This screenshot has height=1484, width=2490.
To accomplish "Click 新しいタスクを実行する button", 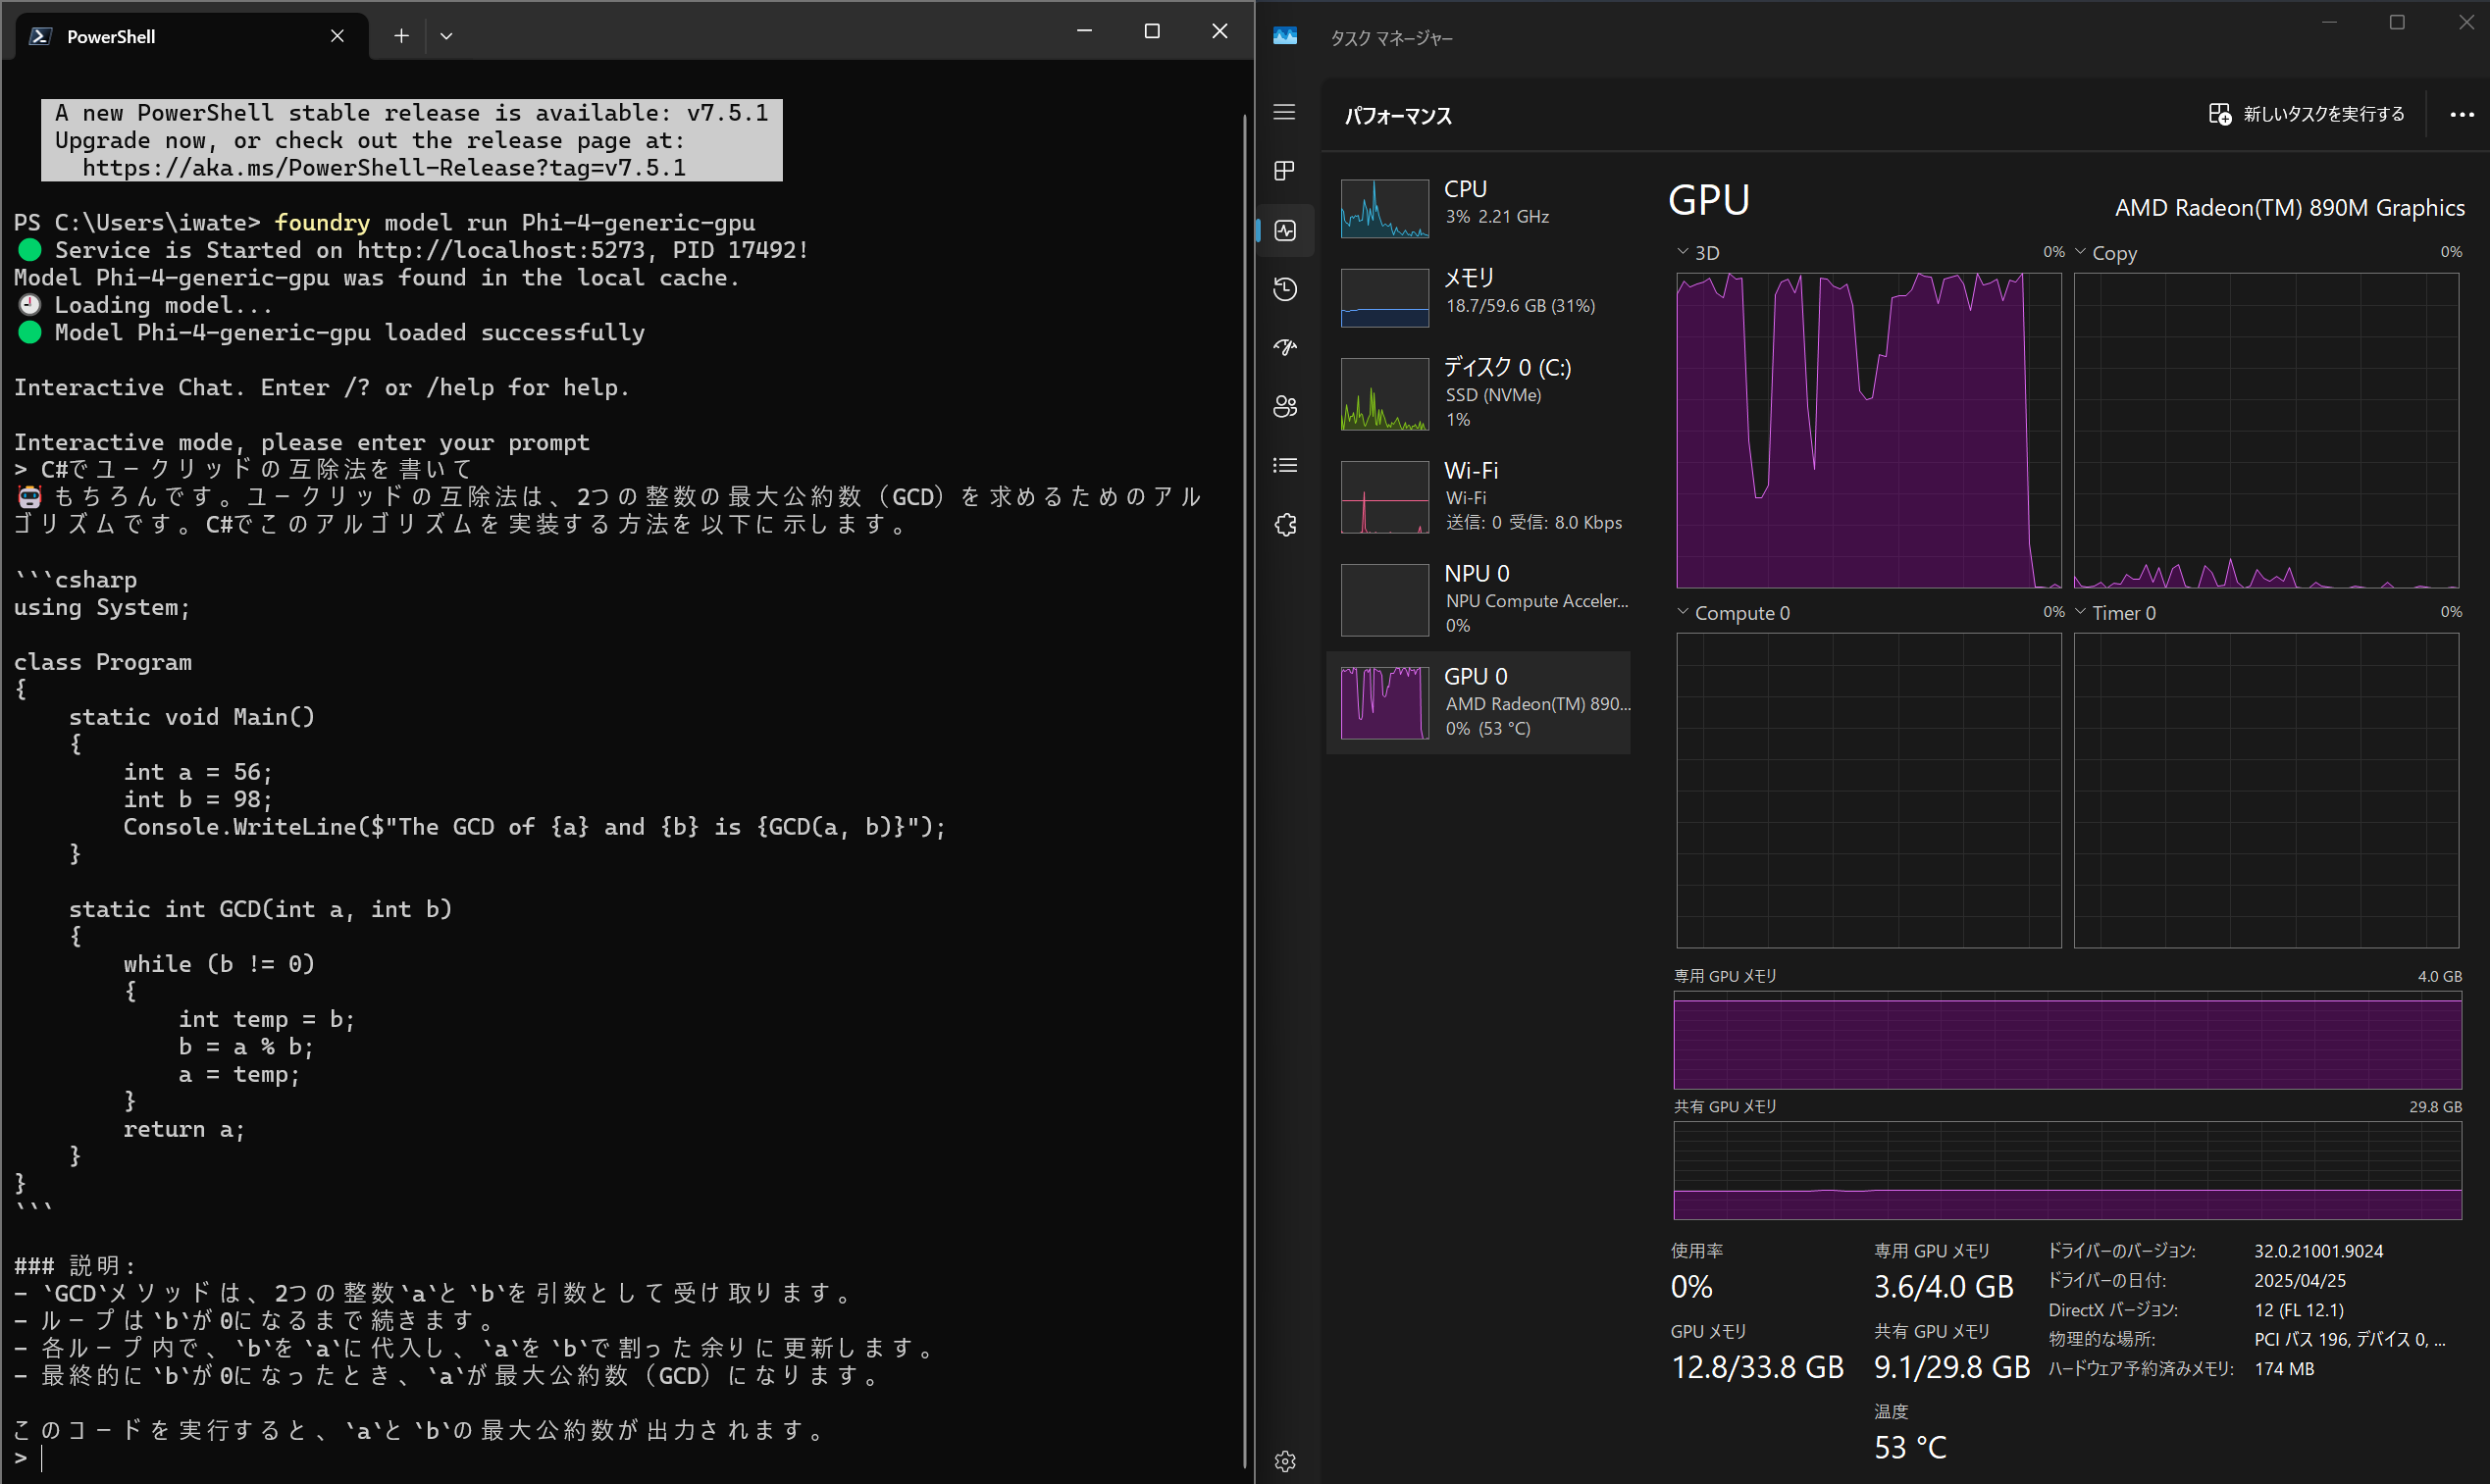I will click(x=2307, y=114).
